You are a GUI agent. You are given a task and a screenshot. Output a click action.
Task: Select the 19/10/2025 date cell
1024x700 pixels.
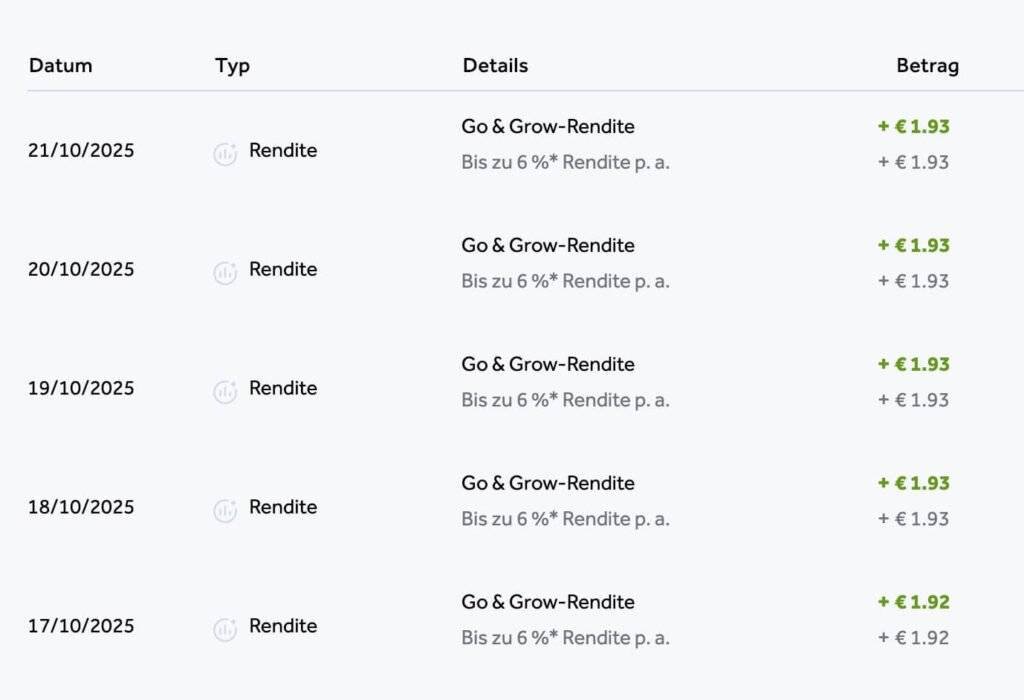(x=81, y=389)
